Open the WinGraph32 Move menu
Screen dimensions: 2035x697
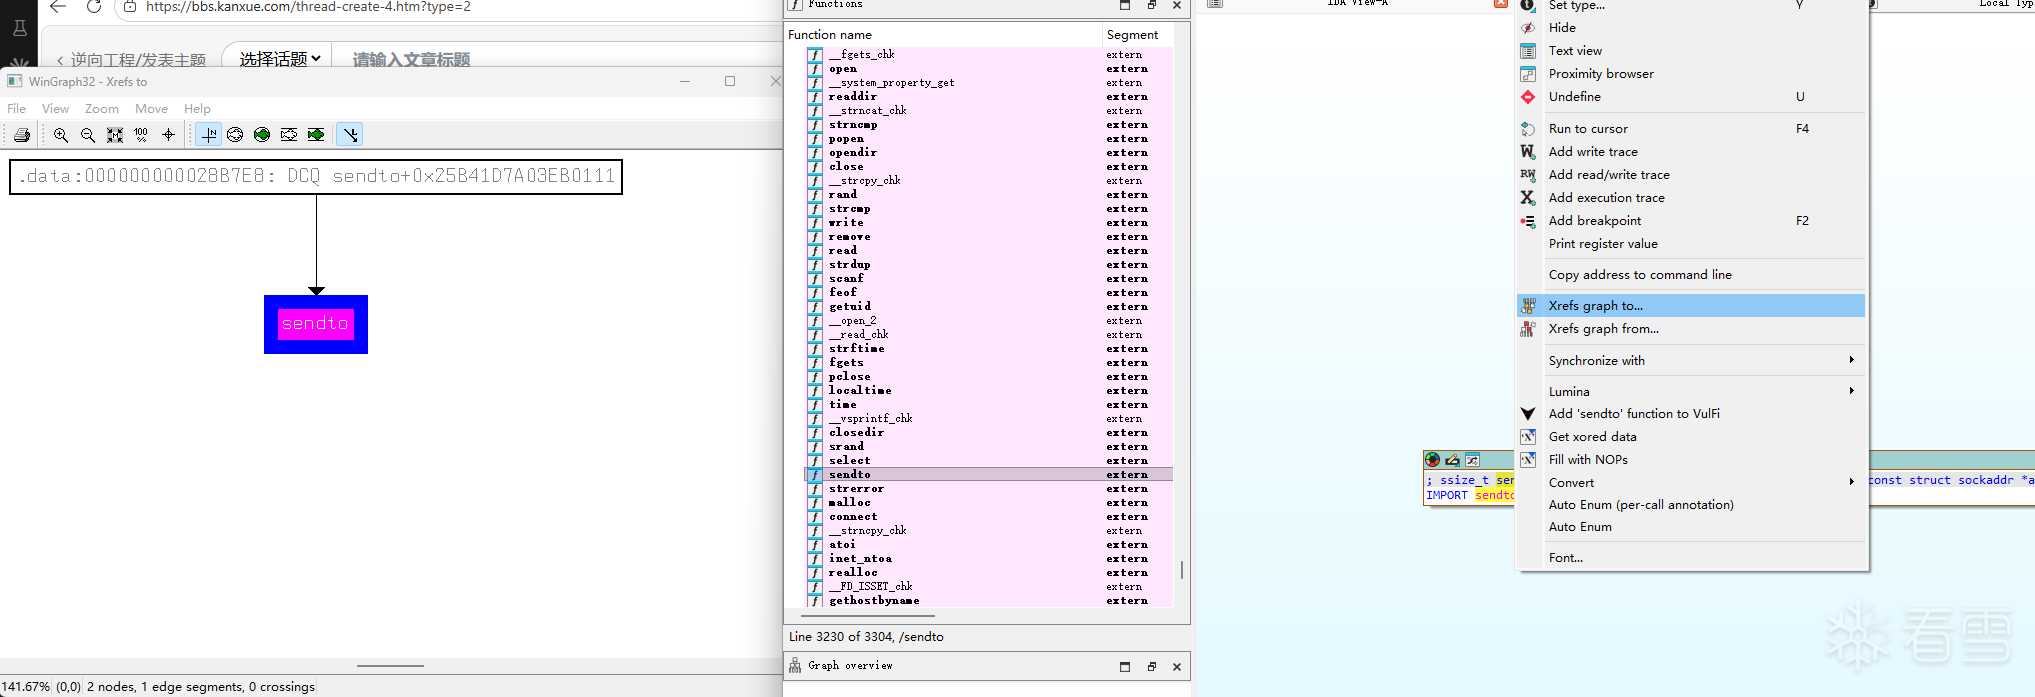[x=152, y=108]
